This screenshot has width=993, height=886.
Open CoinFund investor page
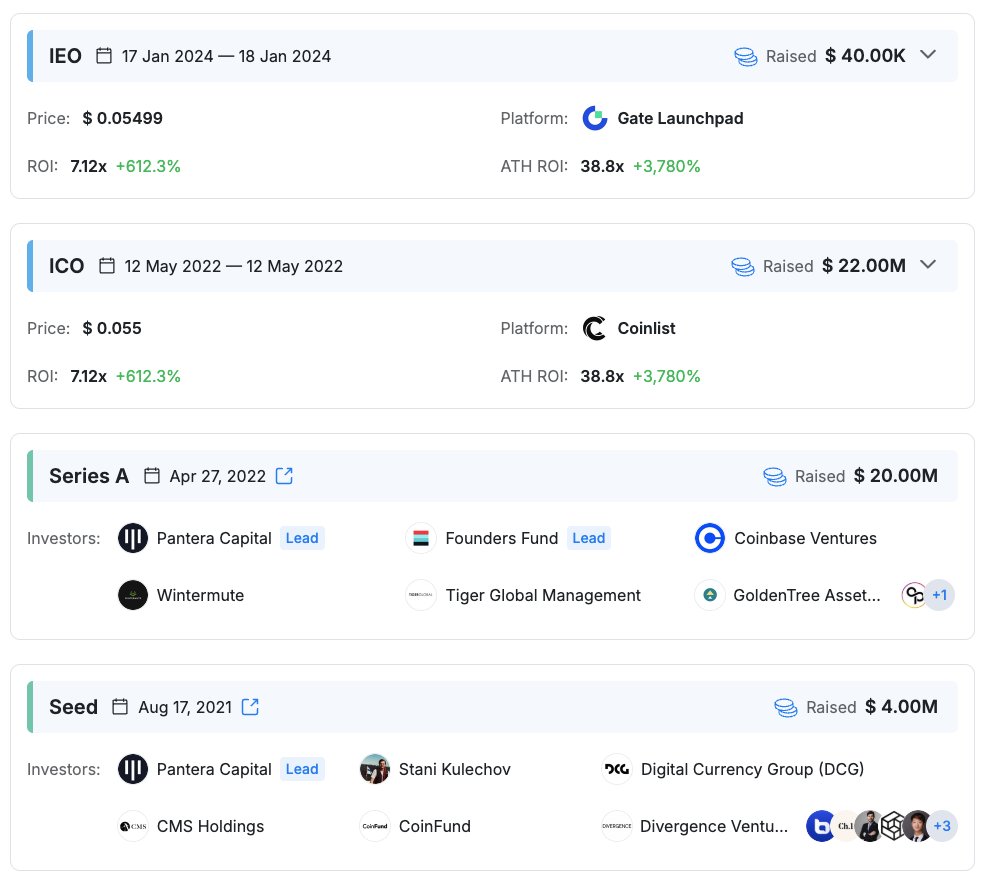(435, 826)
